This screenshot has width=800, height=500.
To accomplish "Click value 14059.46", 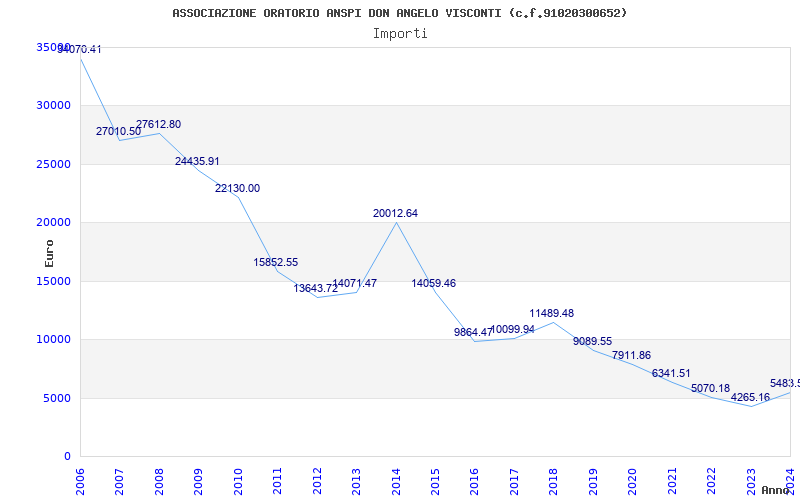I will coord(434,283).
